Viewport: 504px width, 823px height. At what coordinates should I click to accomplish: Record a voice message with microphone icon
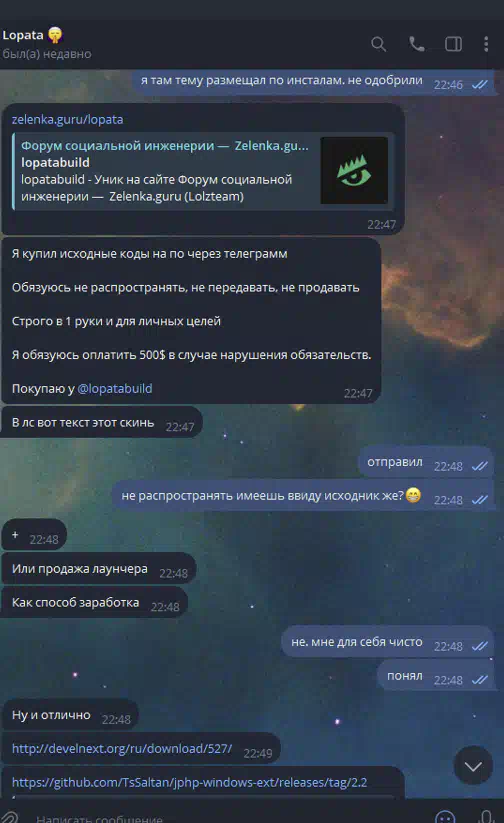486,817
